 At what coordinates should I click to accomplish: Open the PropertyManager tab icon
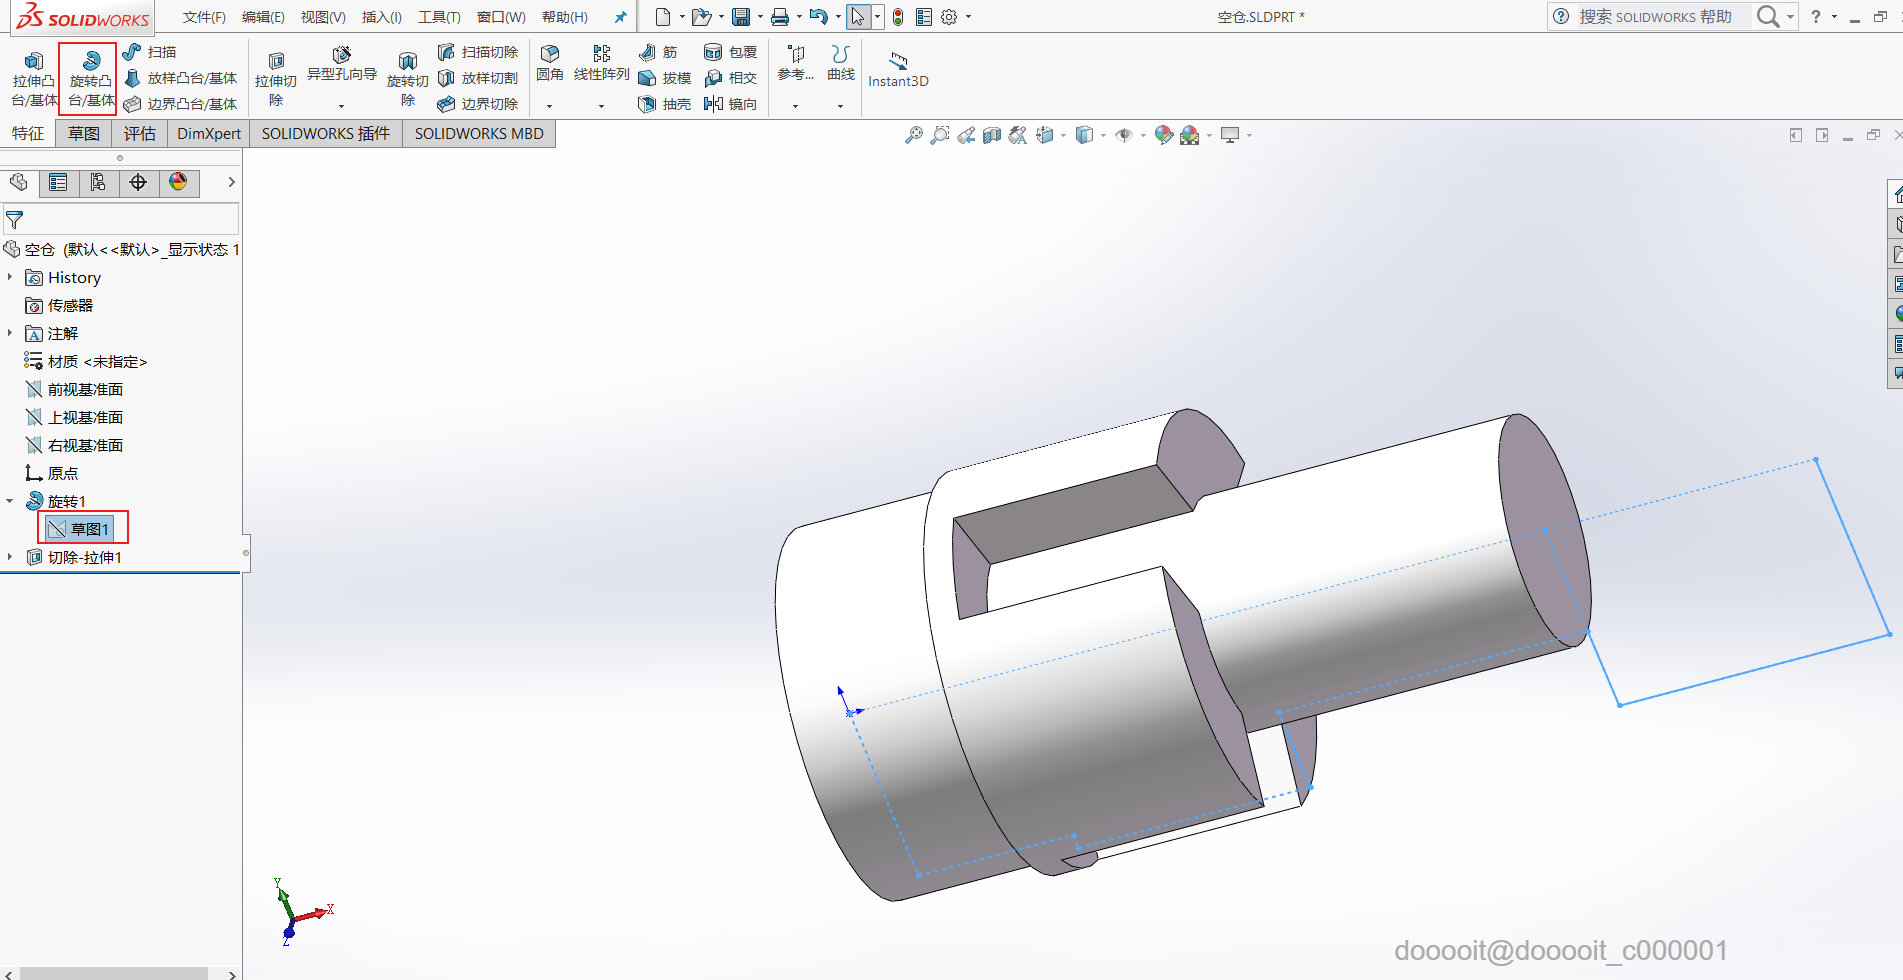click(58, 182)
